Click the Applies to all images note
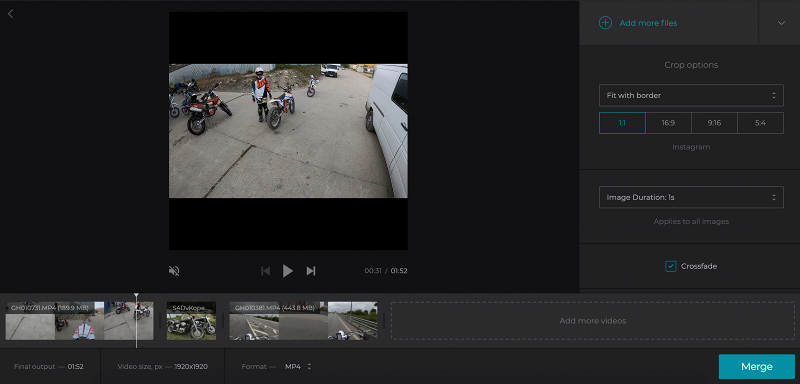Screen dimensions: 800x384 click(x=691, y=221)
